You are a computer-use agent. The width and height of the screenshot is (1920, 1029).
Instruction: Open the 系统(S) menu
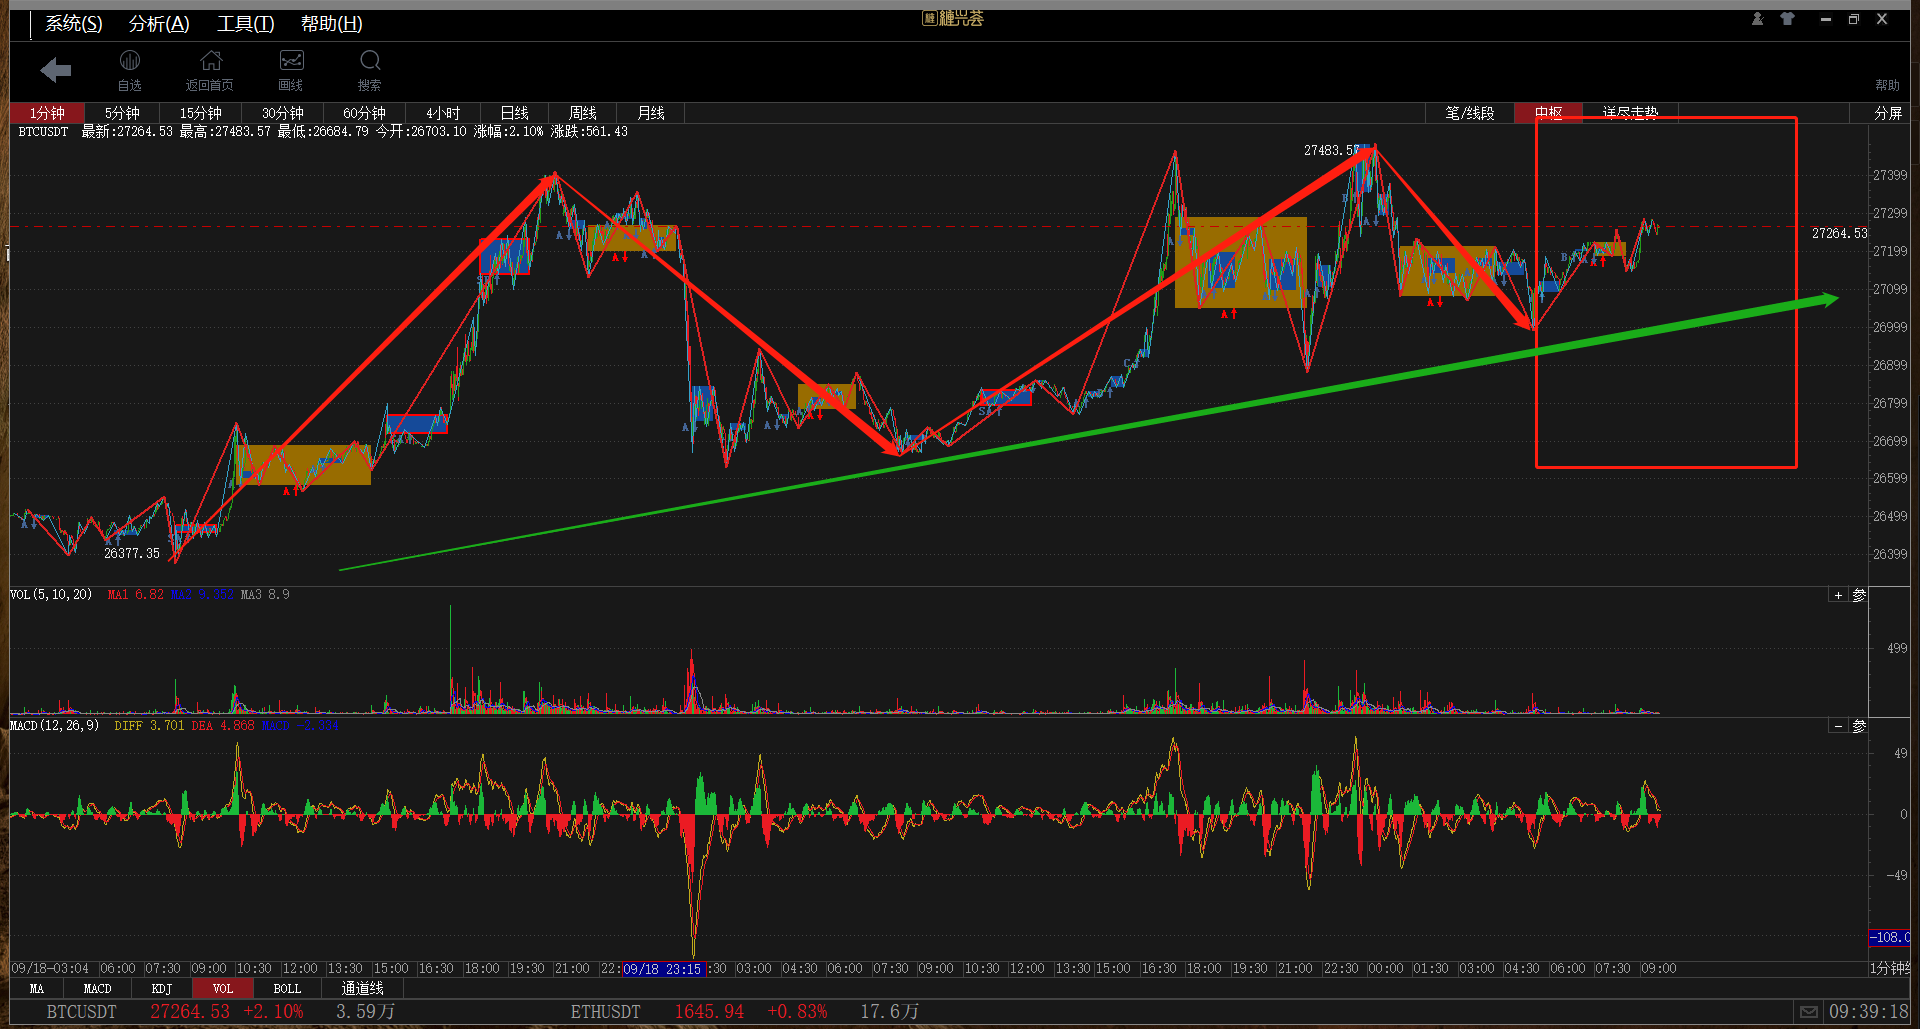[x=74, y=24]
